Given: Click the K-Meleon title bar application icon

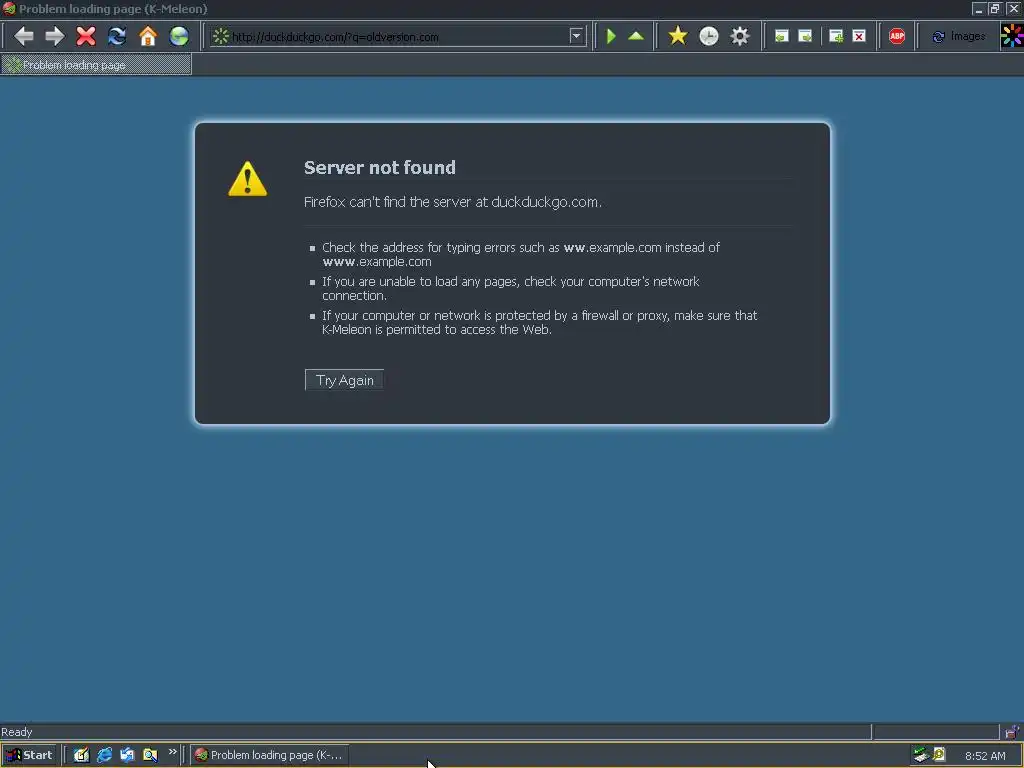Looking at the screenshot, I should coord(9,8).
